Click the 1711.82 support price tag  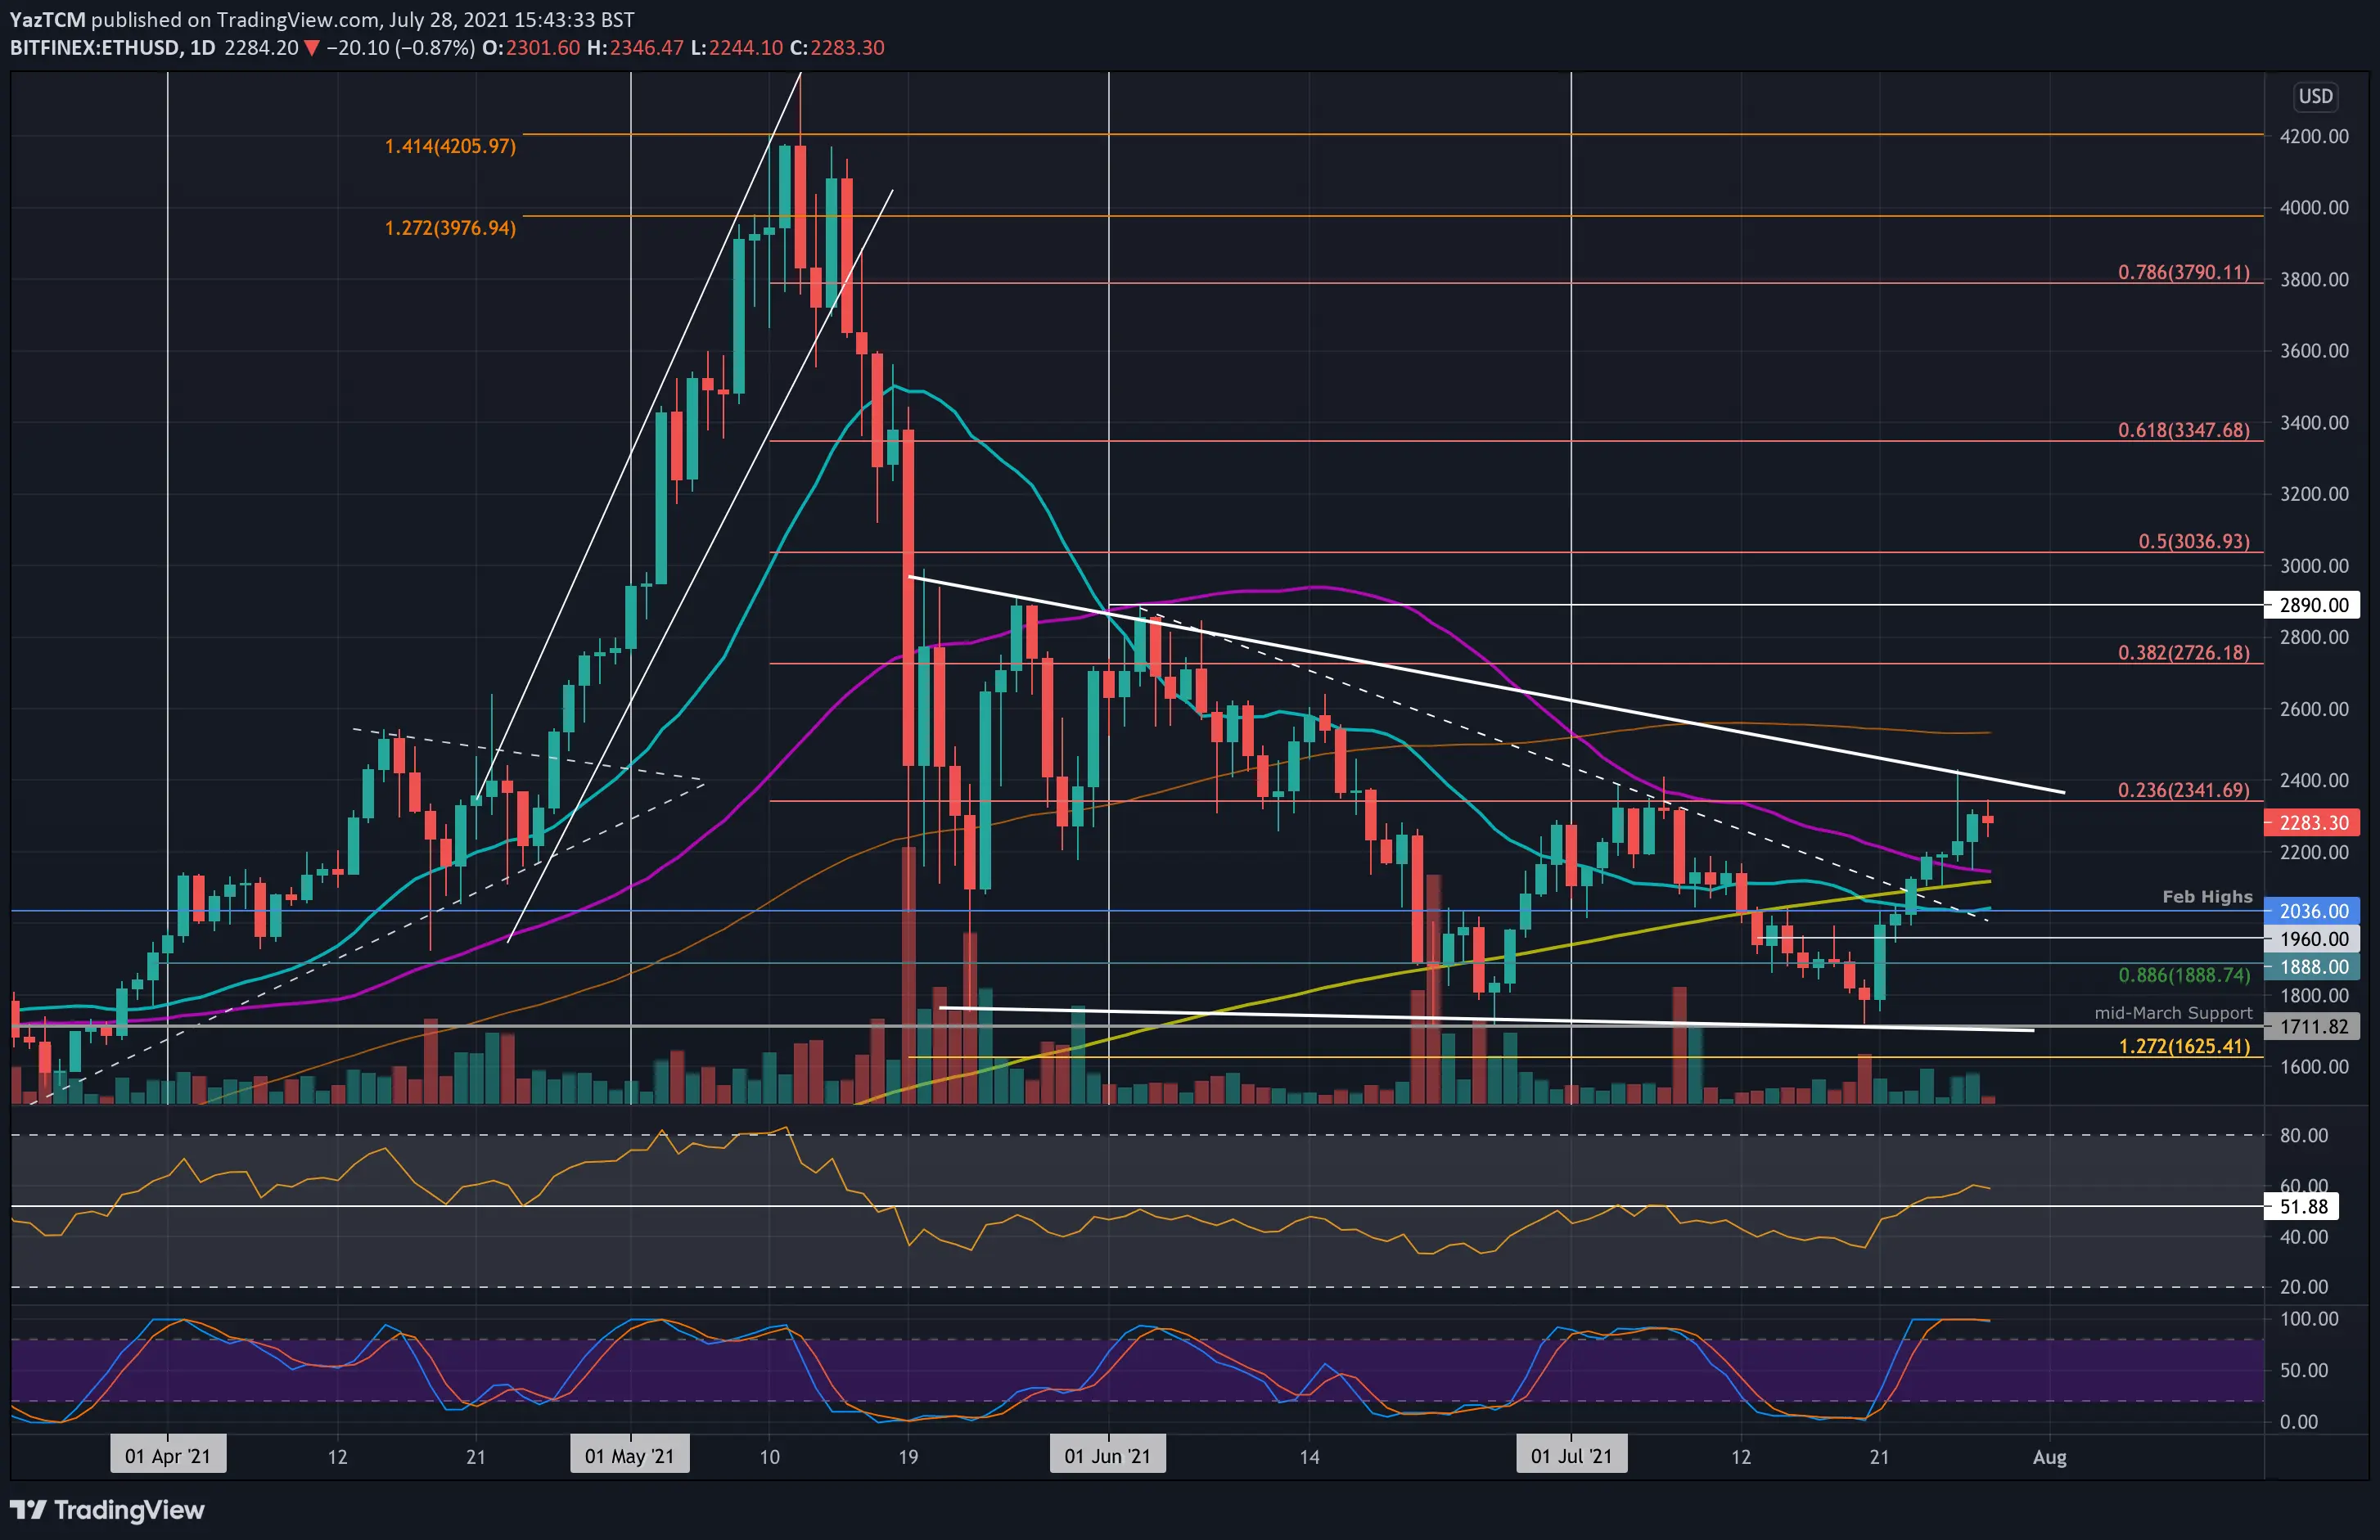(x=2315, y=1027)
